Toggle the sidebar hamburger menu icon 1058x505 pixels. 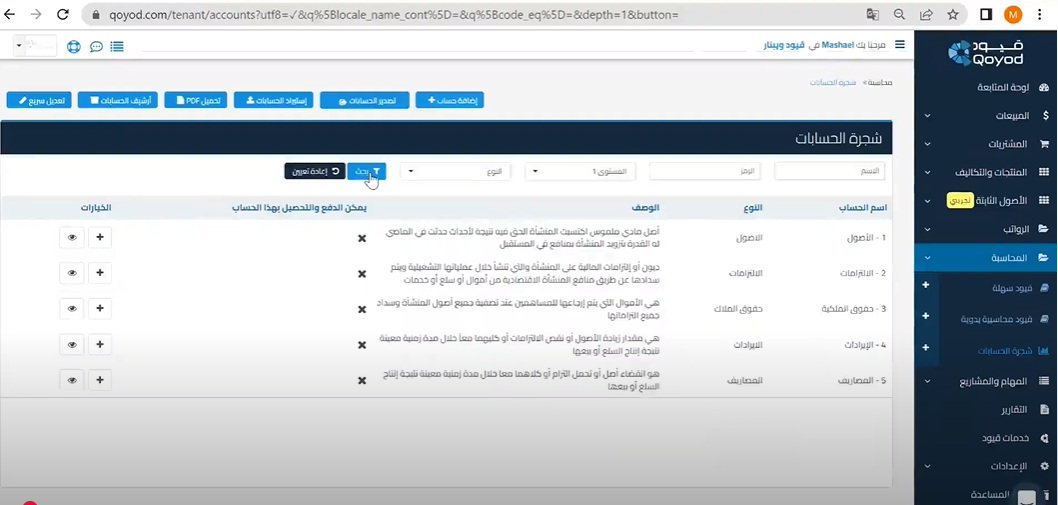click(x=899, y=45)
